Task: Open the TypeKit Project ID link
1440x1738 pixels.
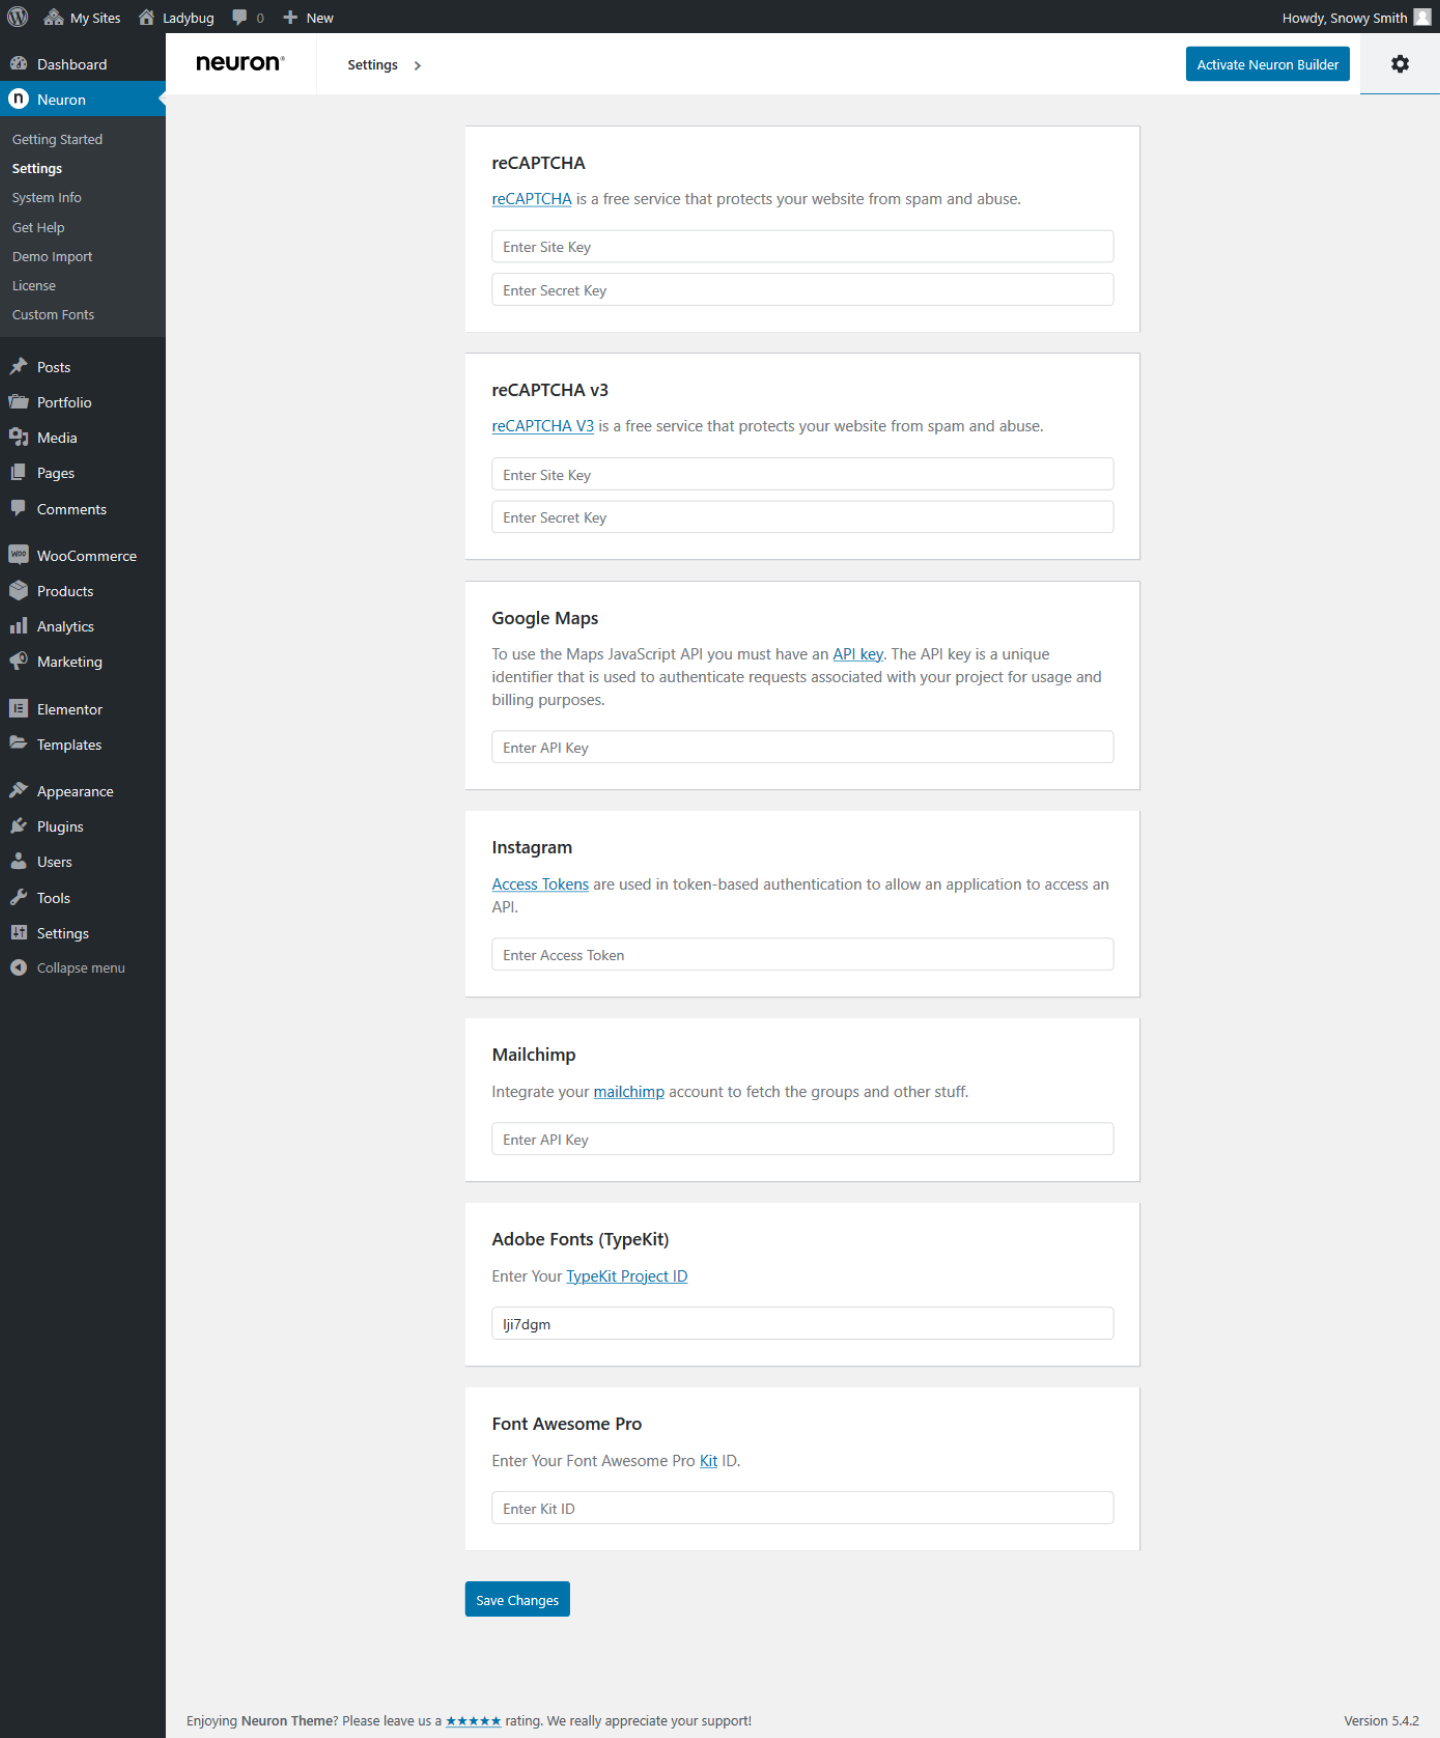Action: 627,1276
